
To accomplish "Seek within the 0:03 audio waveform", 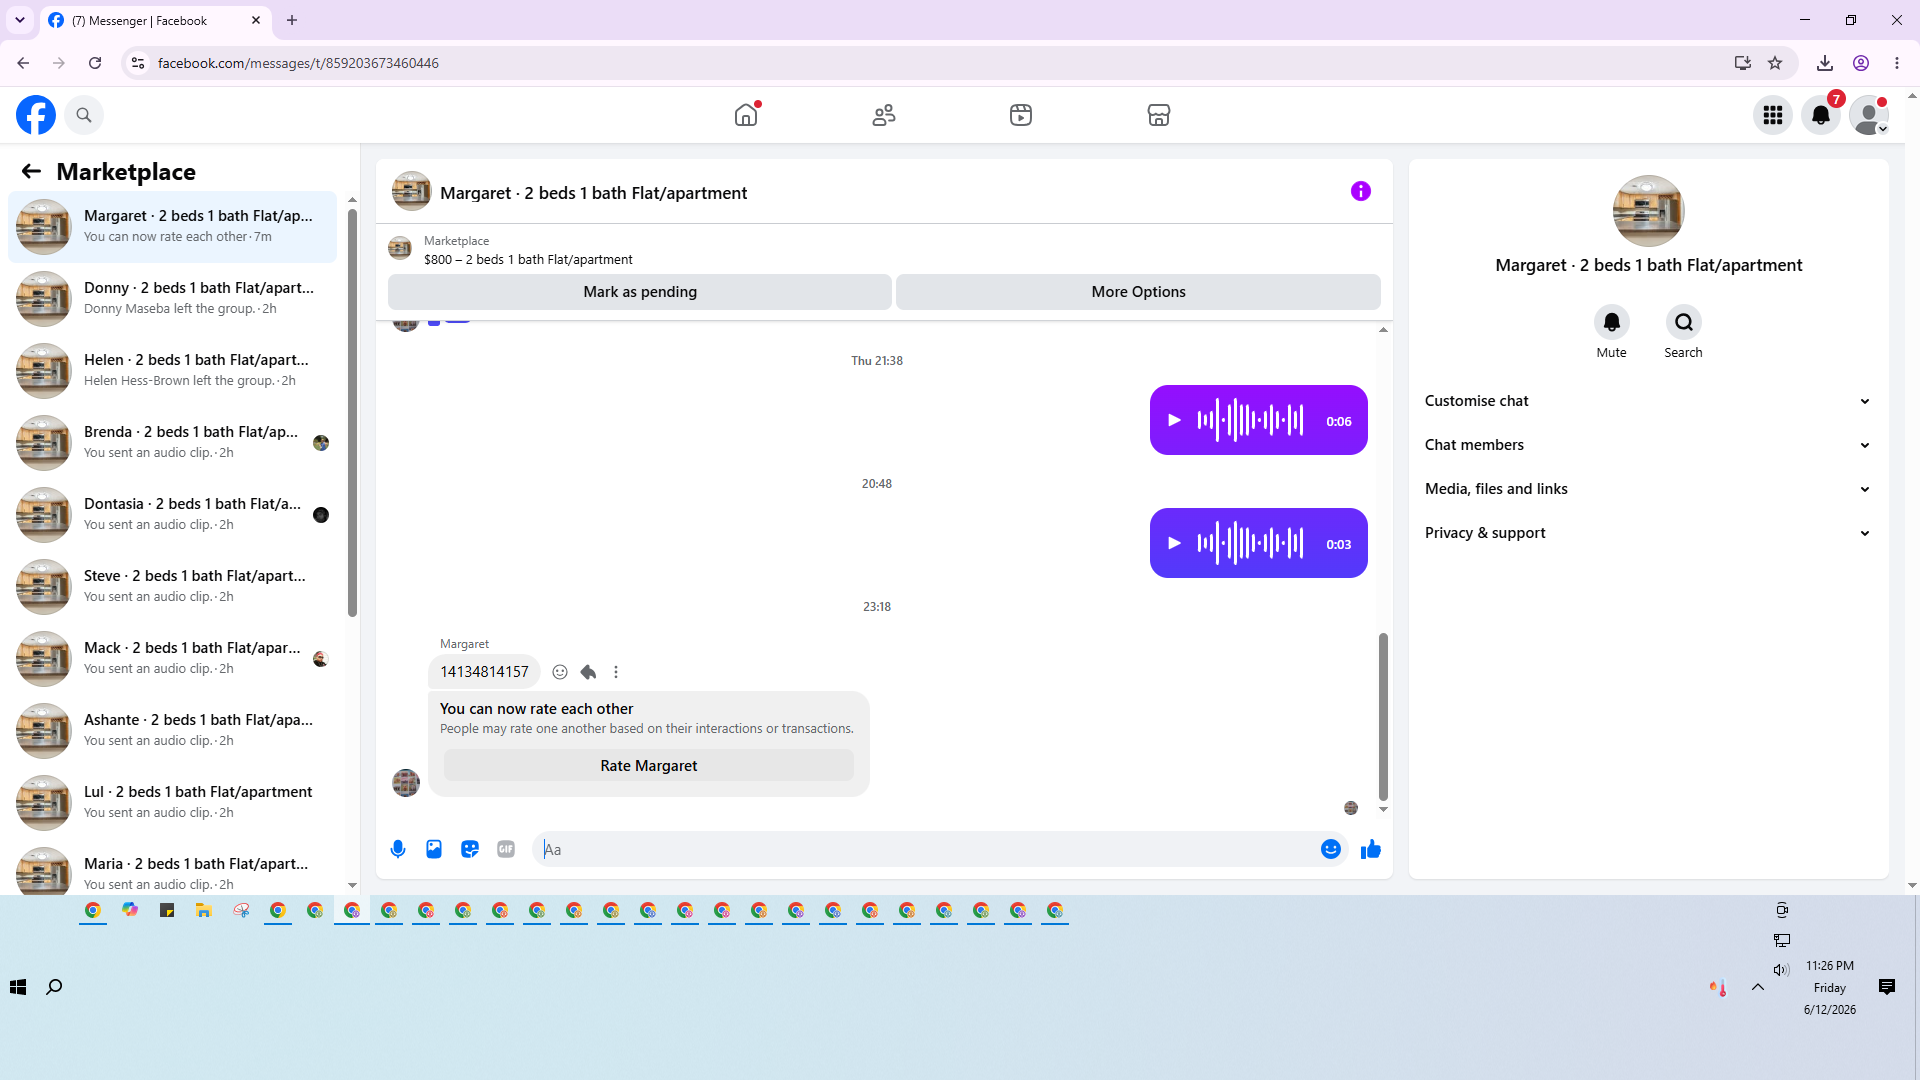I will (1251, 543).
